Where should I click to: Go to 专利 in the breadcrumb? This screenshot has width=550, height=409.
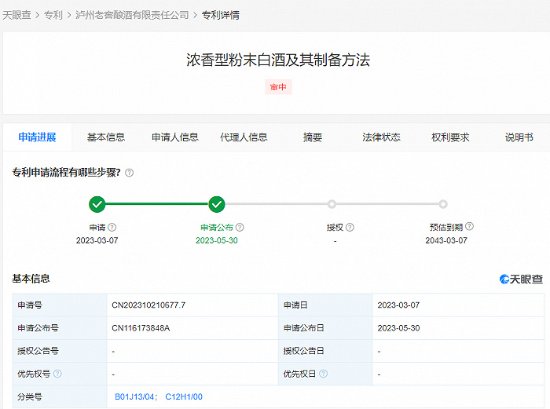tap(53, 15)
